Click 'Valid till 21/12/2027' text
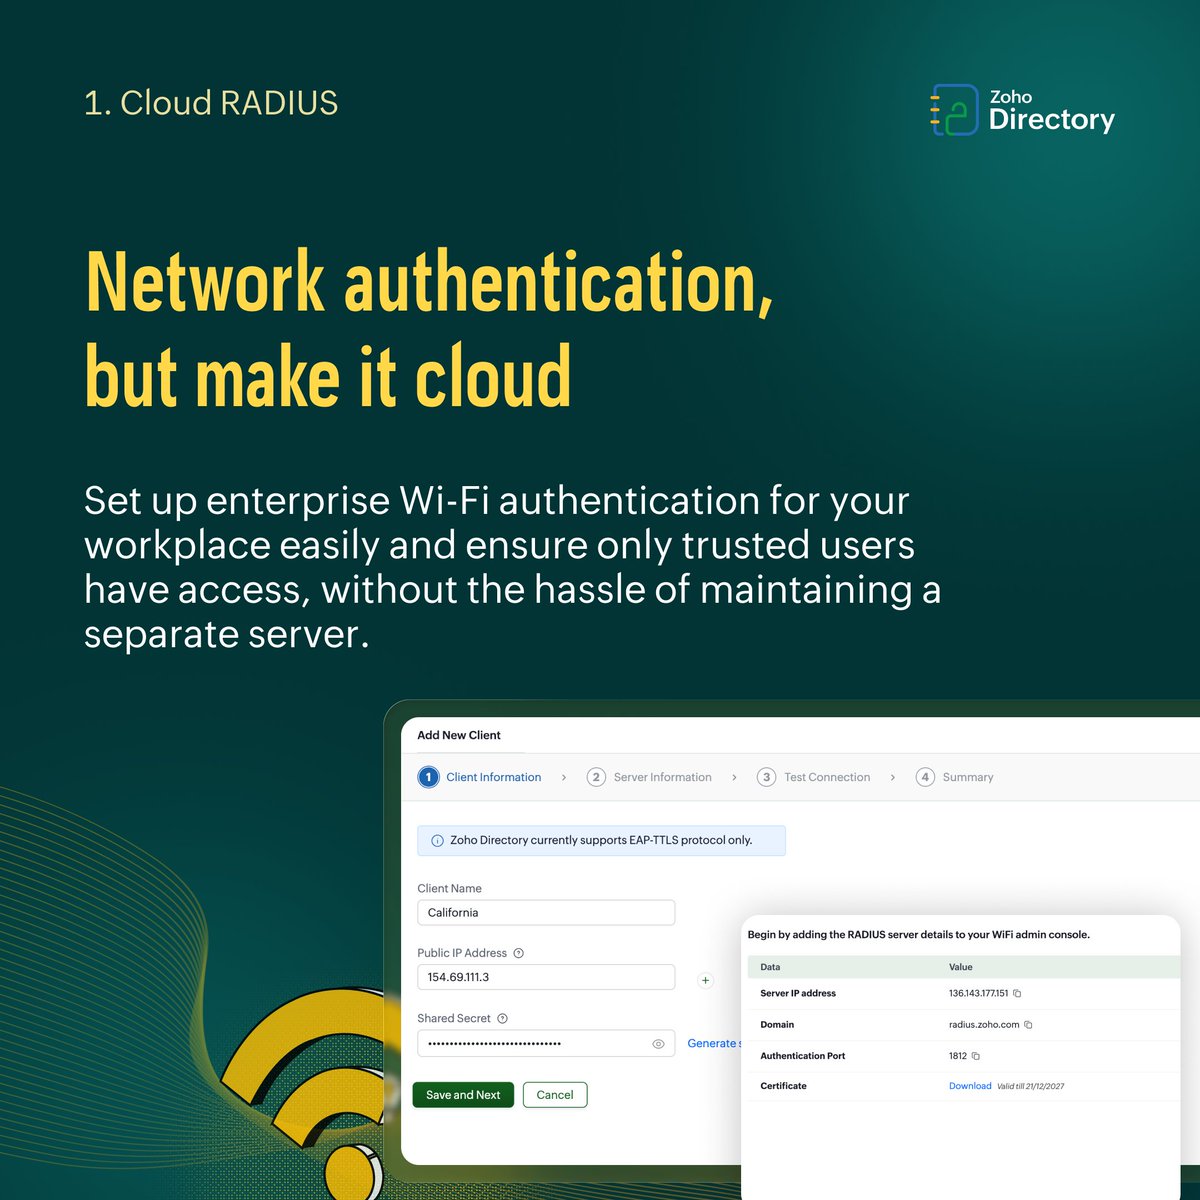The height and width of the screenshot is (1200, 1200). click(x=1030, y=1086)
